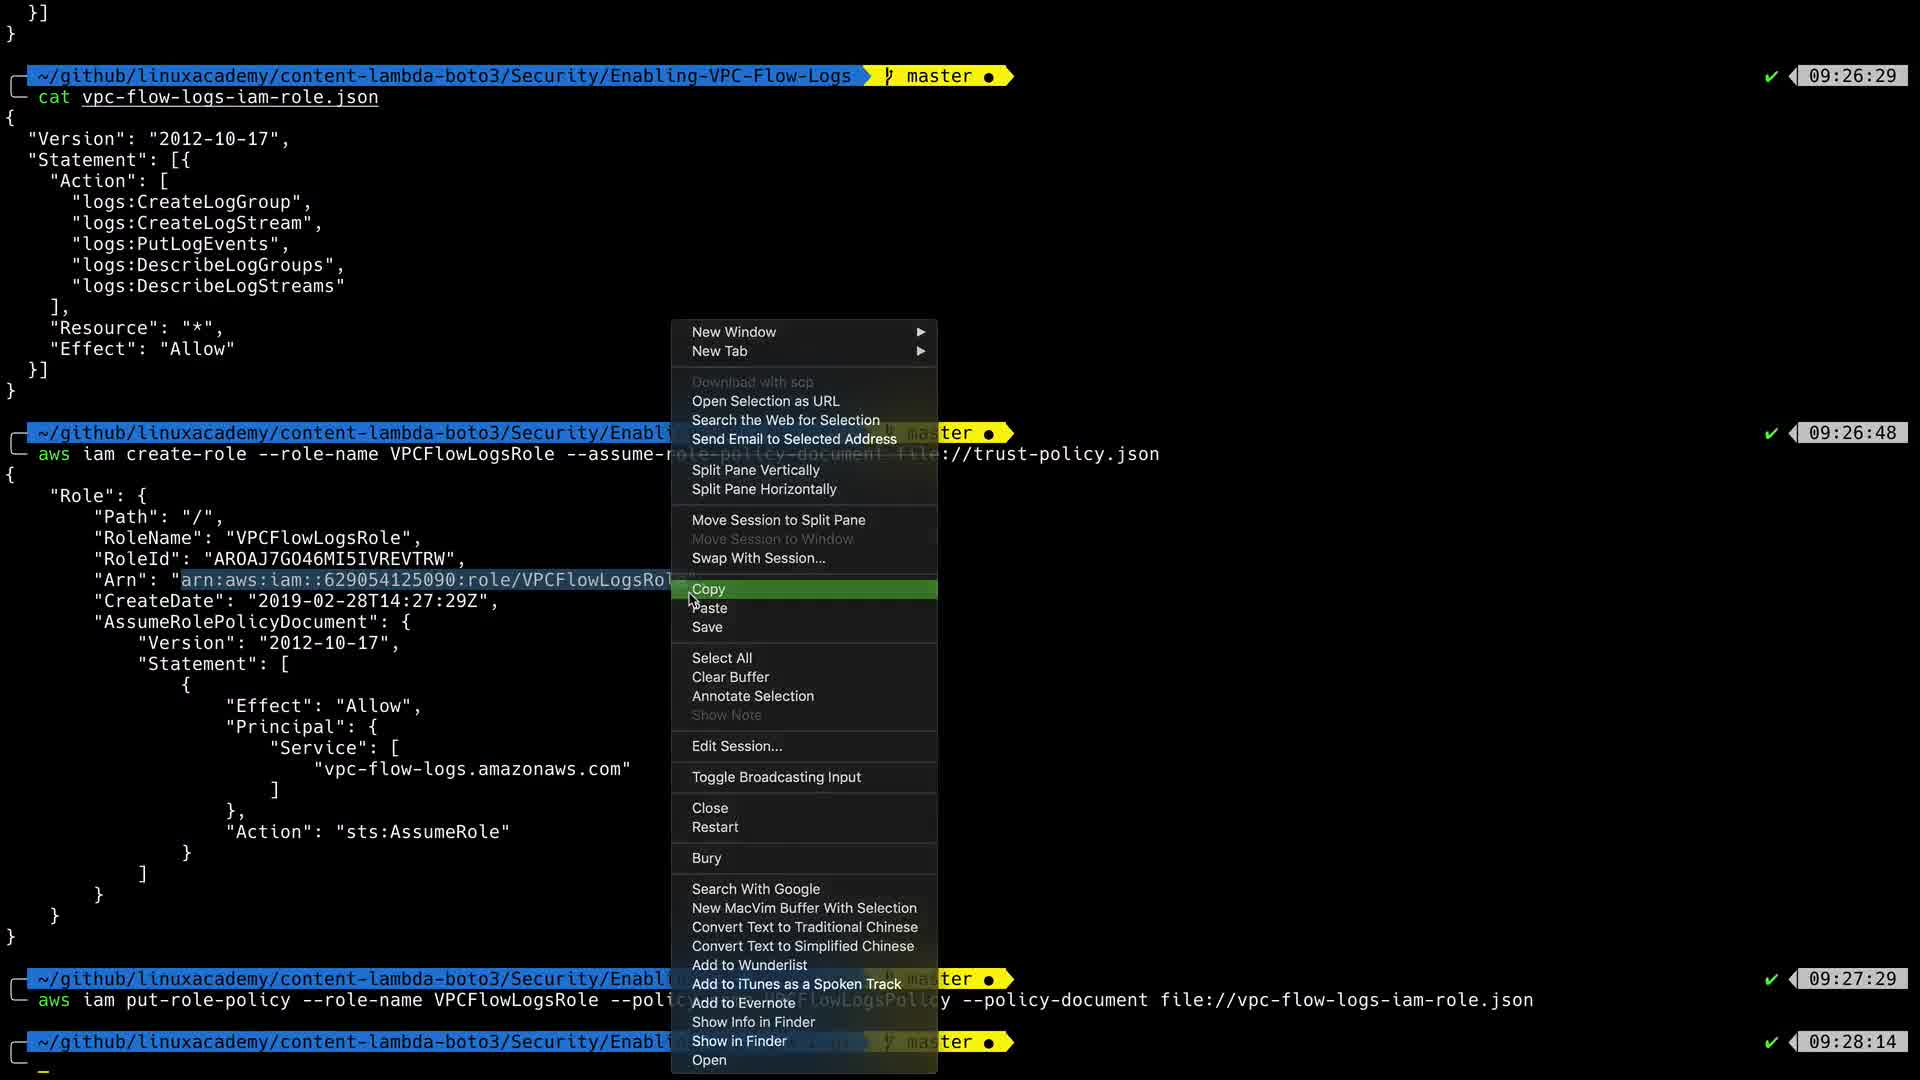This screenshot has height=1080, width=1920.
Task: Expand the New Window submenu arrow
Action: (x=920, y=332)
